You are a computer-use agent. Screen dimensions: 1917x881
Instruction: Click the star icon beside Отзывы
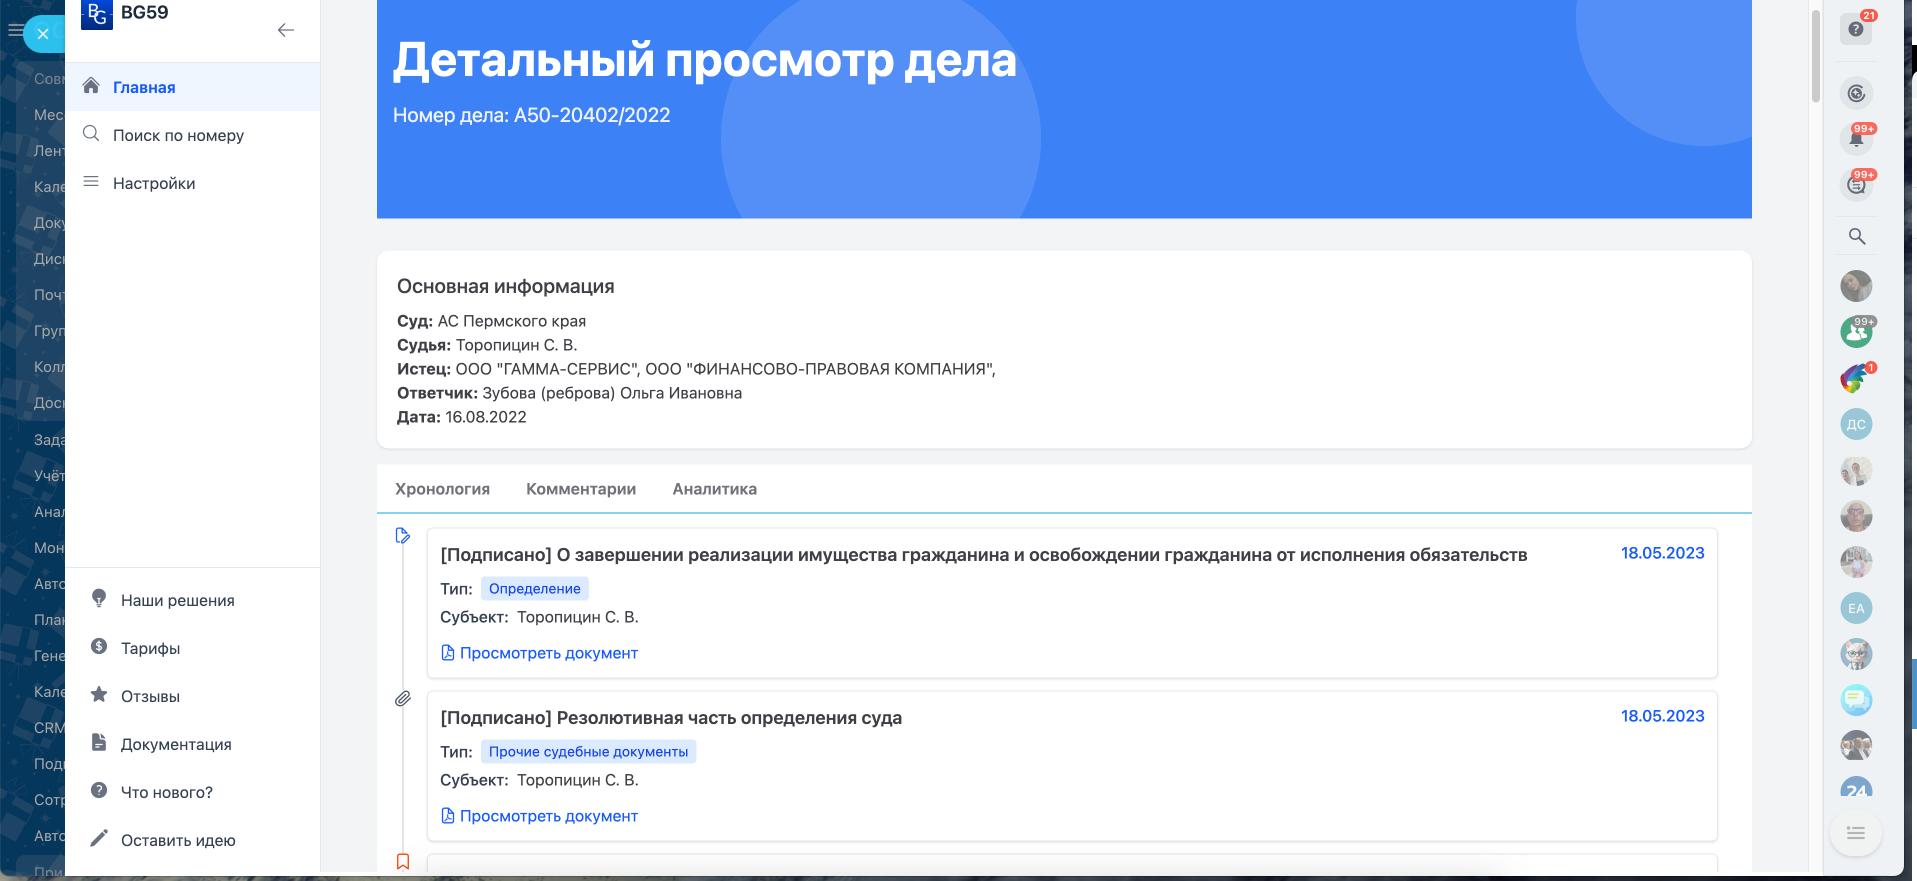coord(99,694)
